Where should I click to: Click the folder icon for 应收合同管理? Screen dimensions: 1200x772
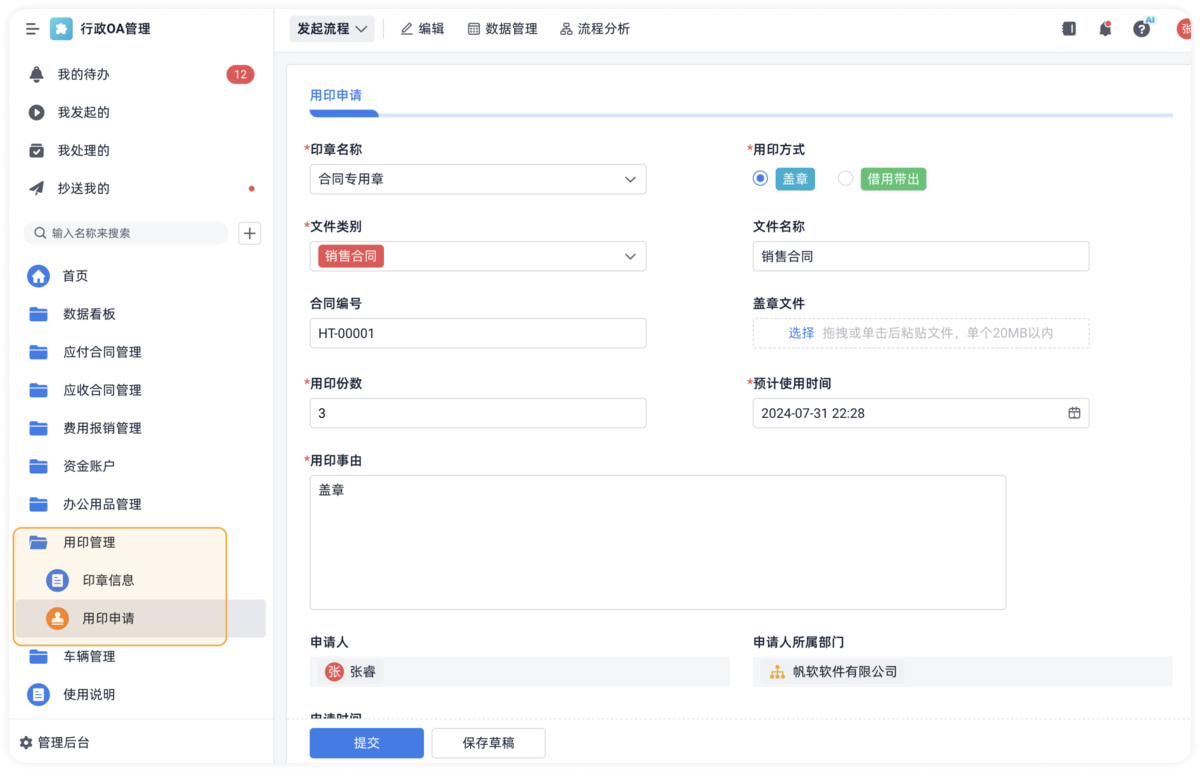point(38,390)
